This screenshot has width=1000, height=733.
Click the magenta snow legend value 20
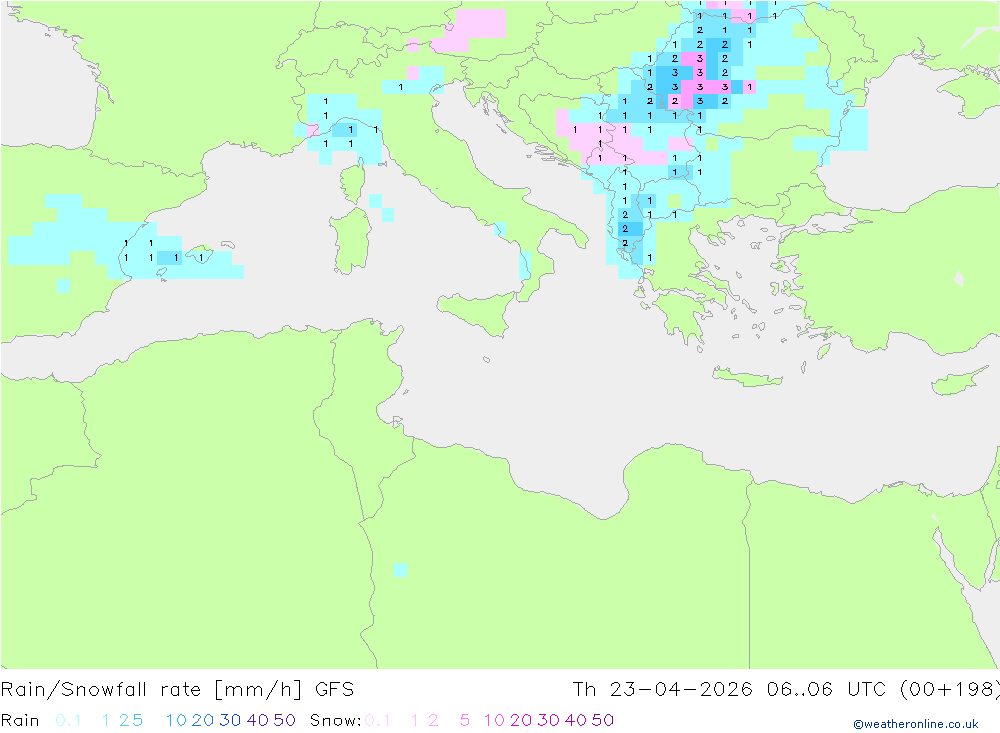(x=521, y=720)
